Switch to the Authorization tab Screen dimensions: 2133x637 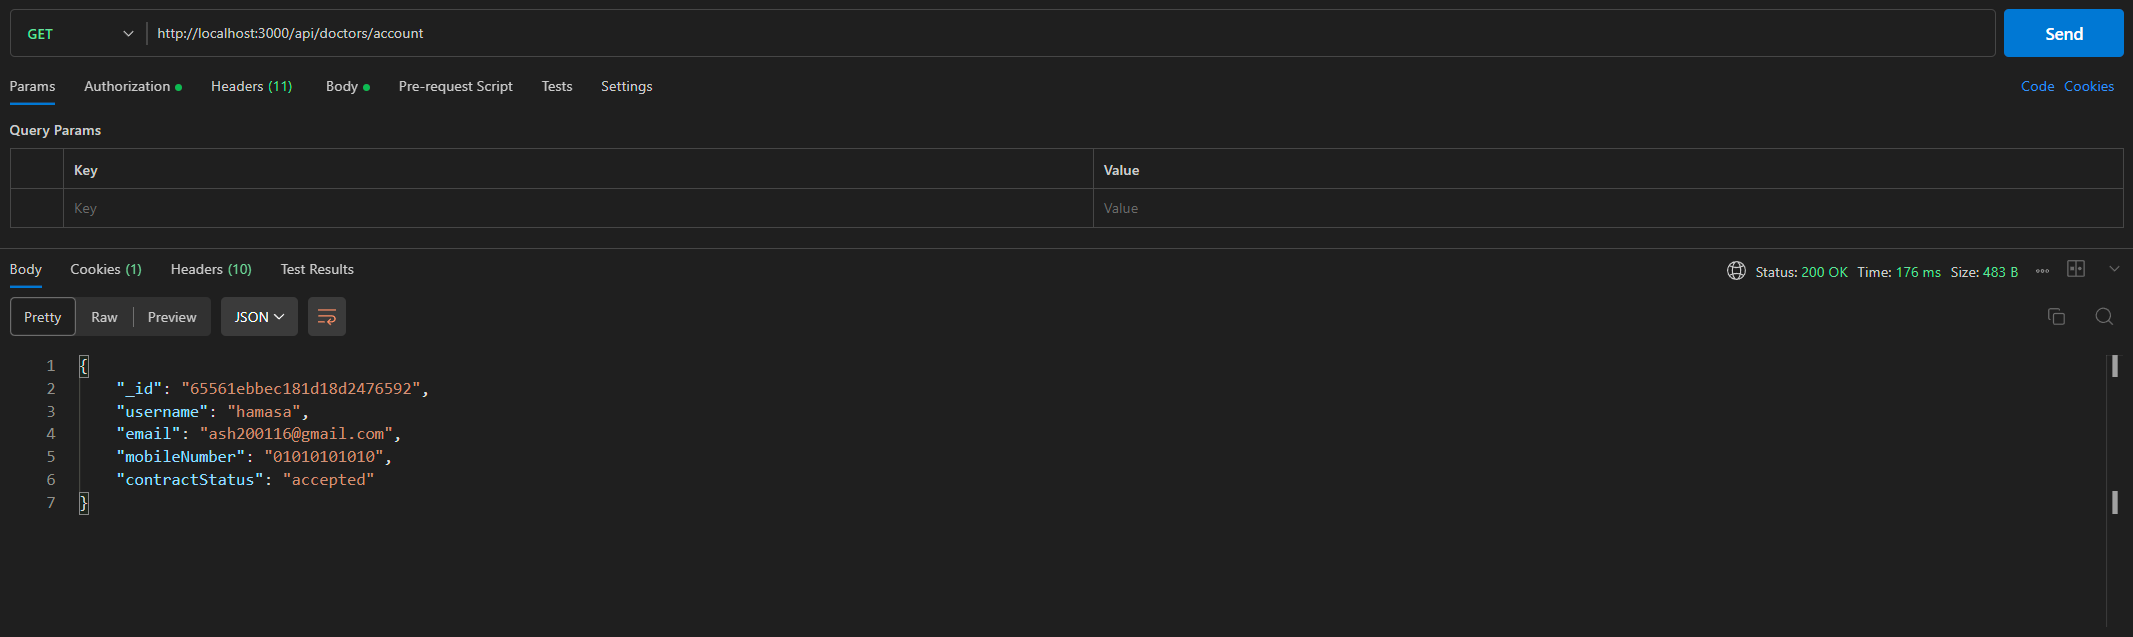pyautogui.click(x=132, y=87)
